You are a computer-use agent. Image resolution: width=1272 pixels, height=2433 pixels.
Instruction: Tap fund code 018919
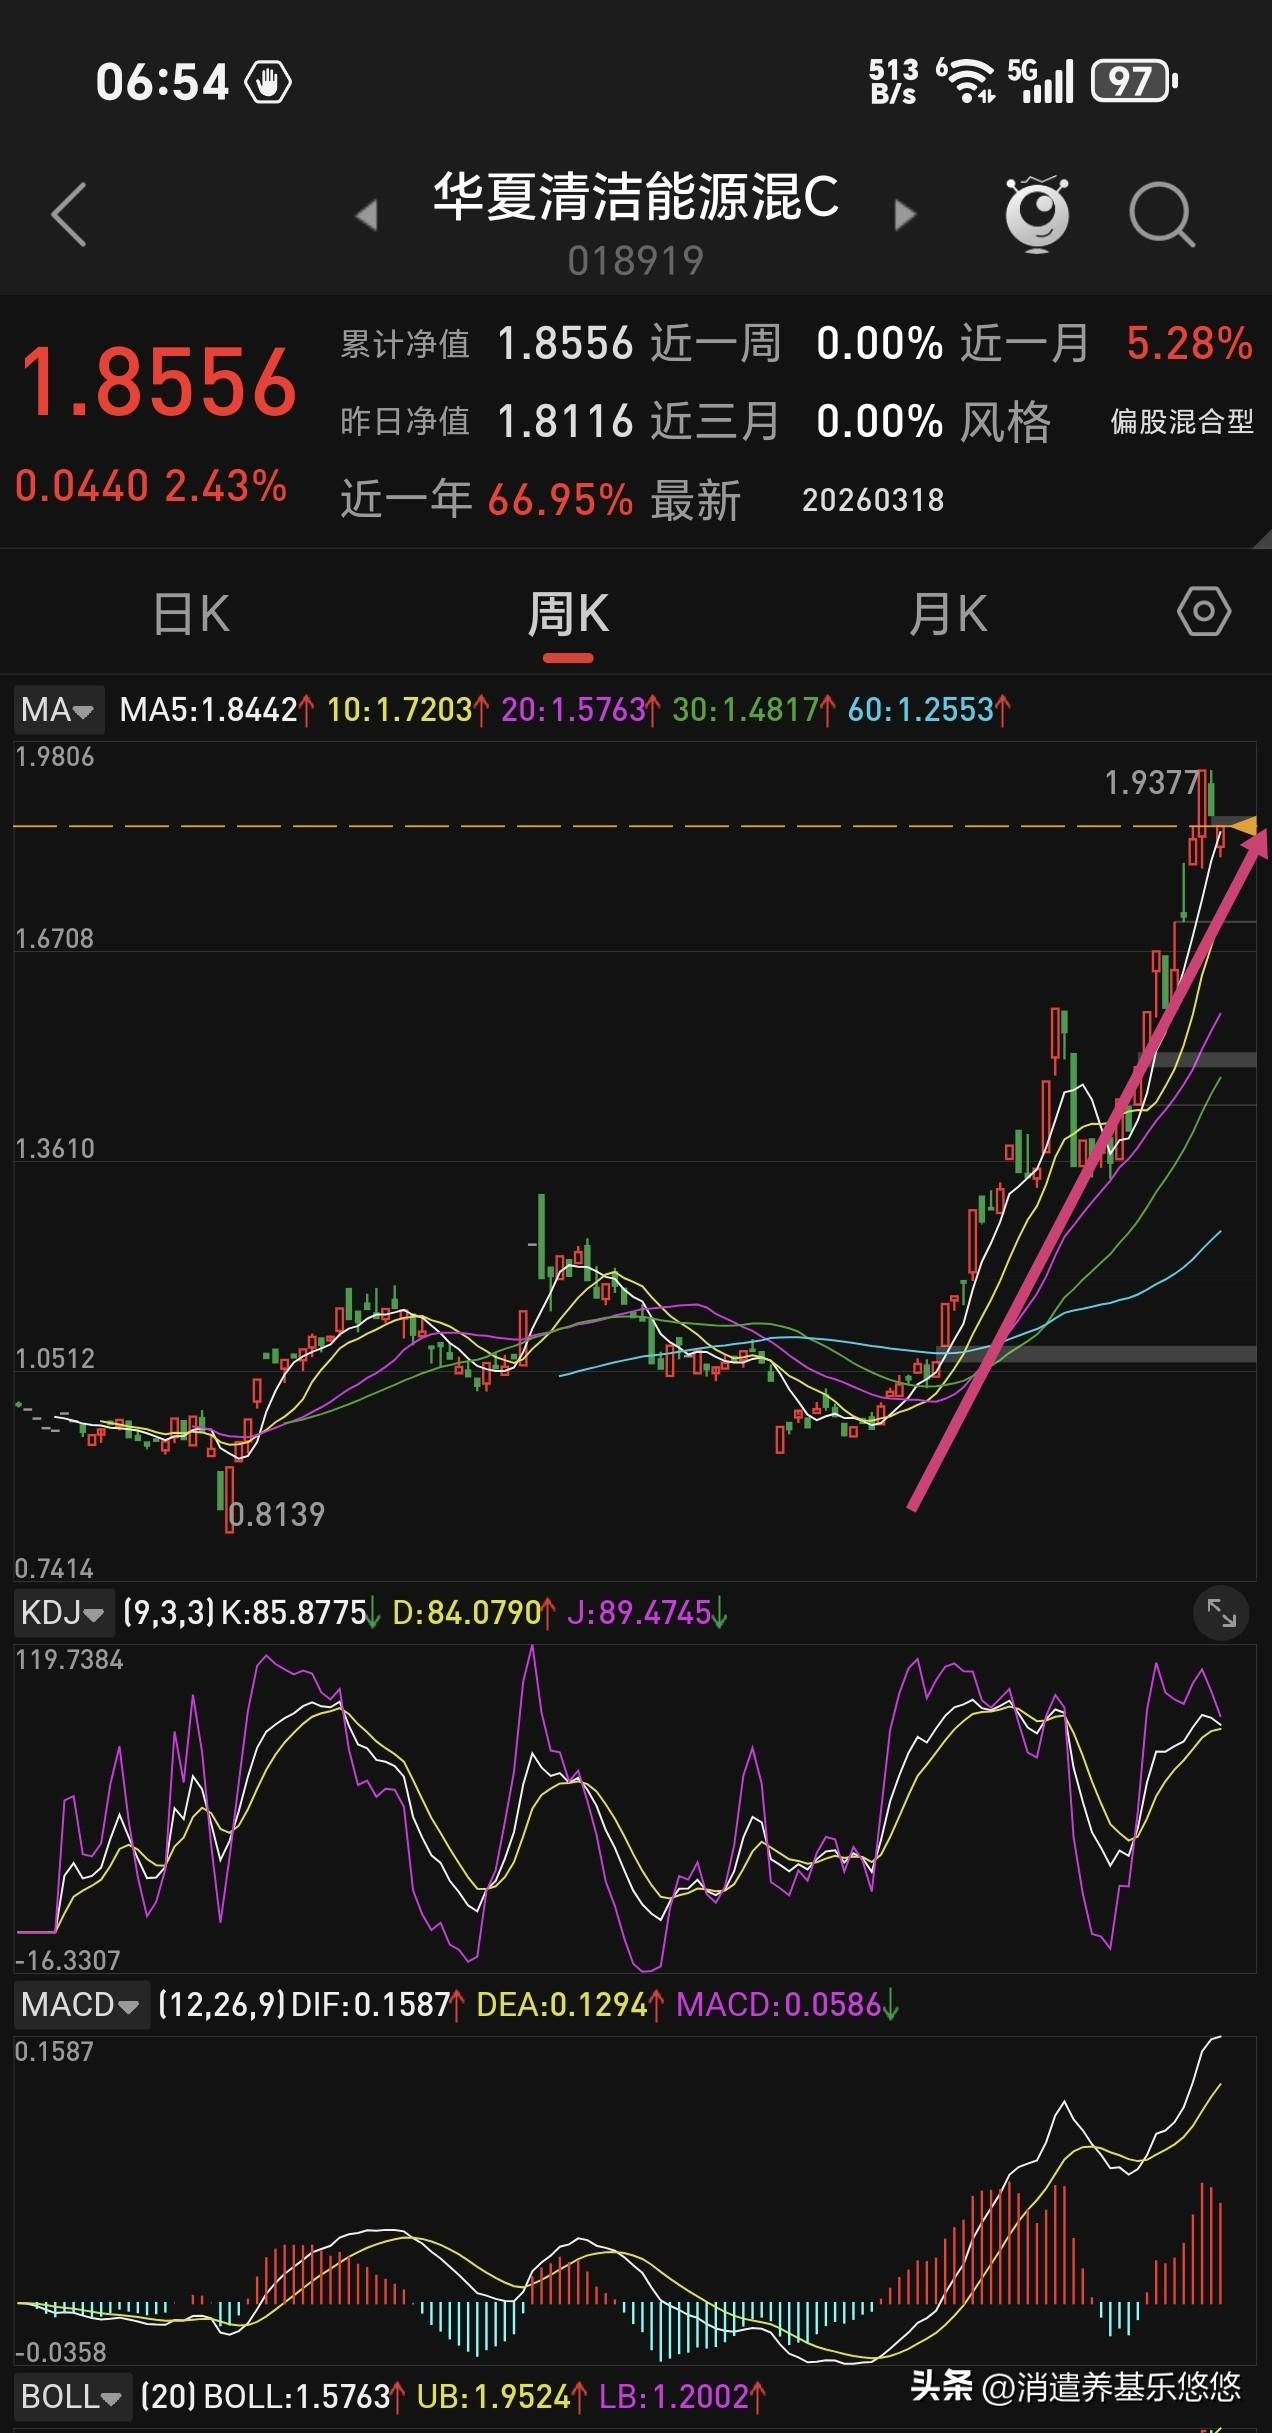coord(636,261)
